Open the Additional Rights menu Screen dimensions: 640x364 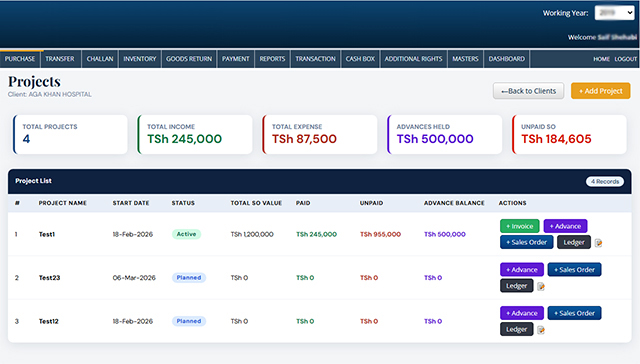click(x=413, y=59)
